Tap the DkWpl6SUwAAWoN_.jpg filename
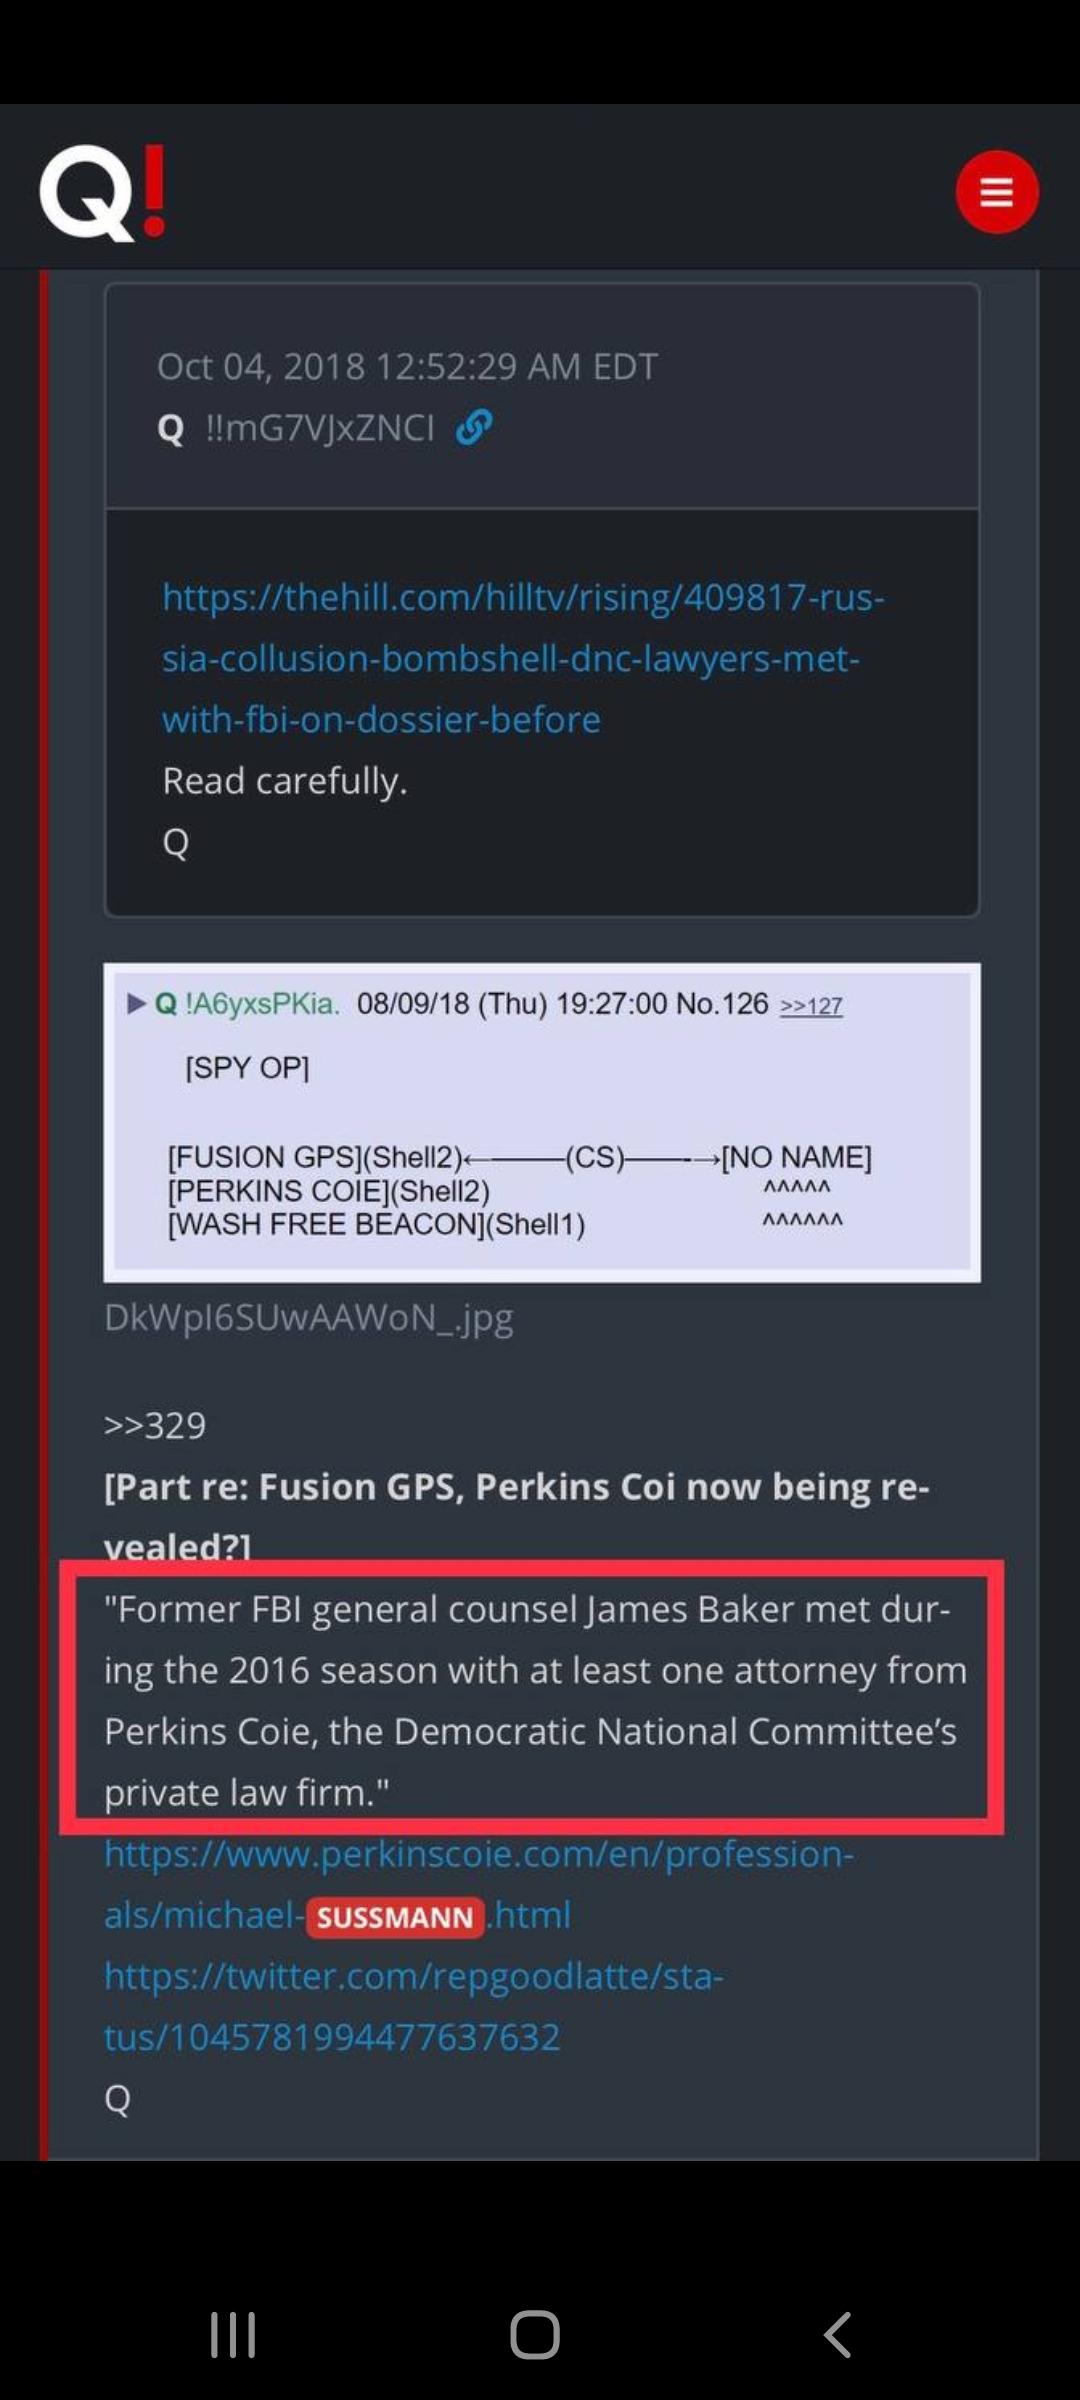The height and width of the screenshot is (2400, 1080). pos(309,1317)
